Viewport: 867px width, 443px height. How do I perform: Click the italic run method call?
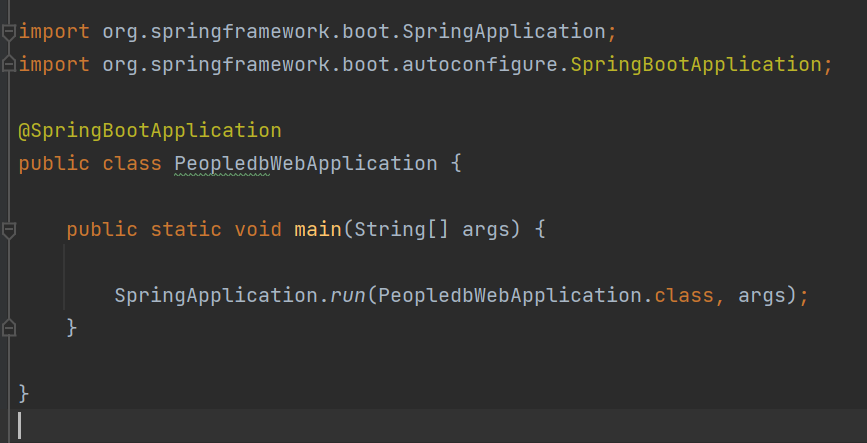tap(348, 295)
